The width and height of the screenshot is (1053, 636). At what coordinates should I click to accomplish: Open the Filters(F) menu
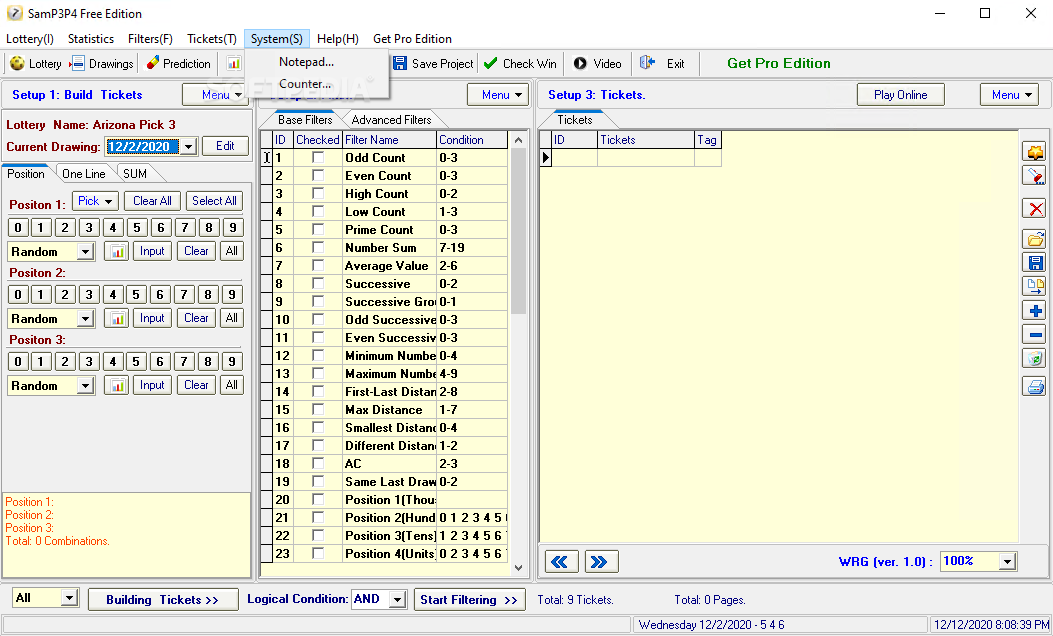point(150,39)
